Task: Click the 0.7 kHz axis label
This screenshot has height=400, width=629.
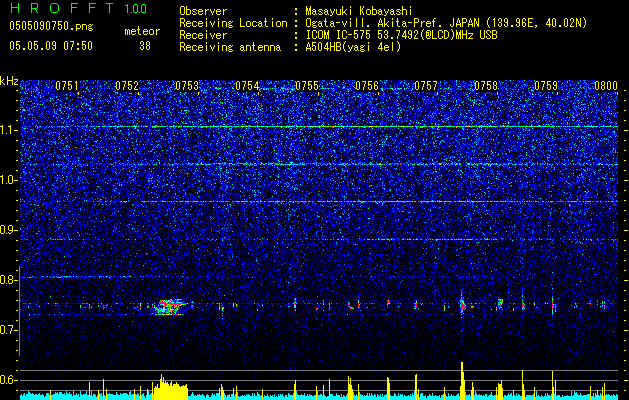Action: pyautogui.click(x=8, y=330)
